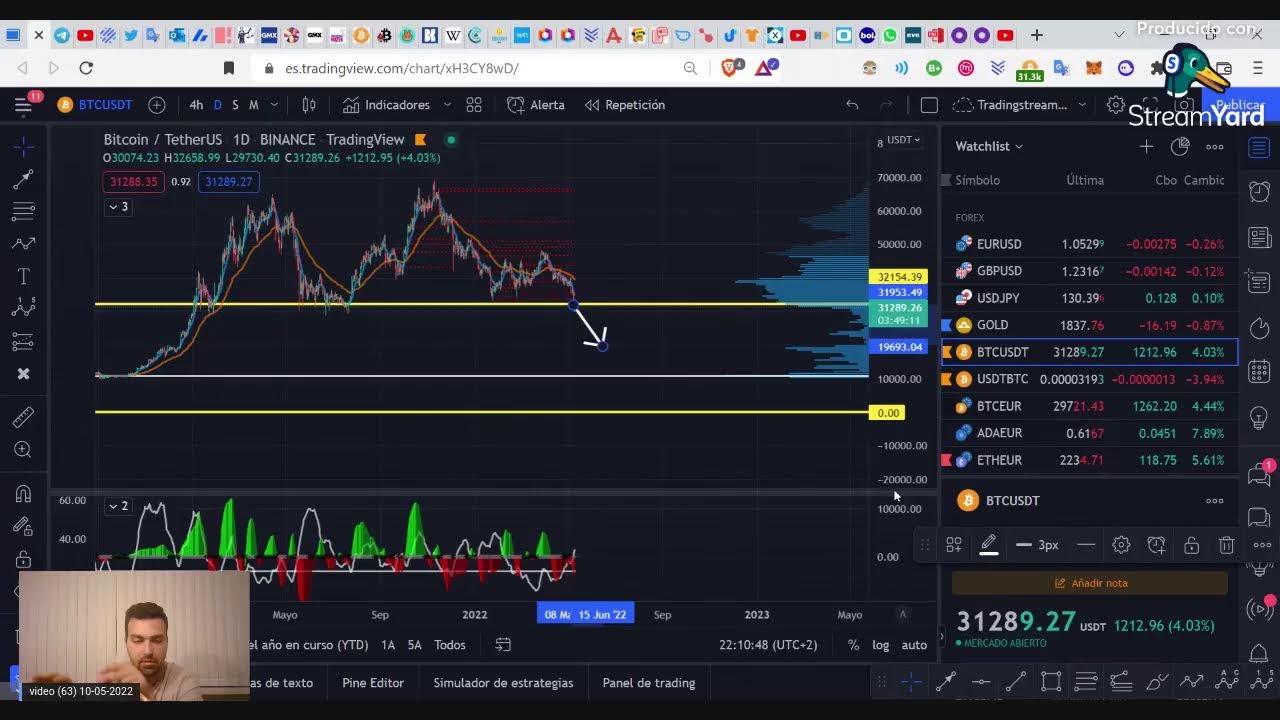Open the prediction and measurement tools
1280x720 pixels.
click(24, 341)
